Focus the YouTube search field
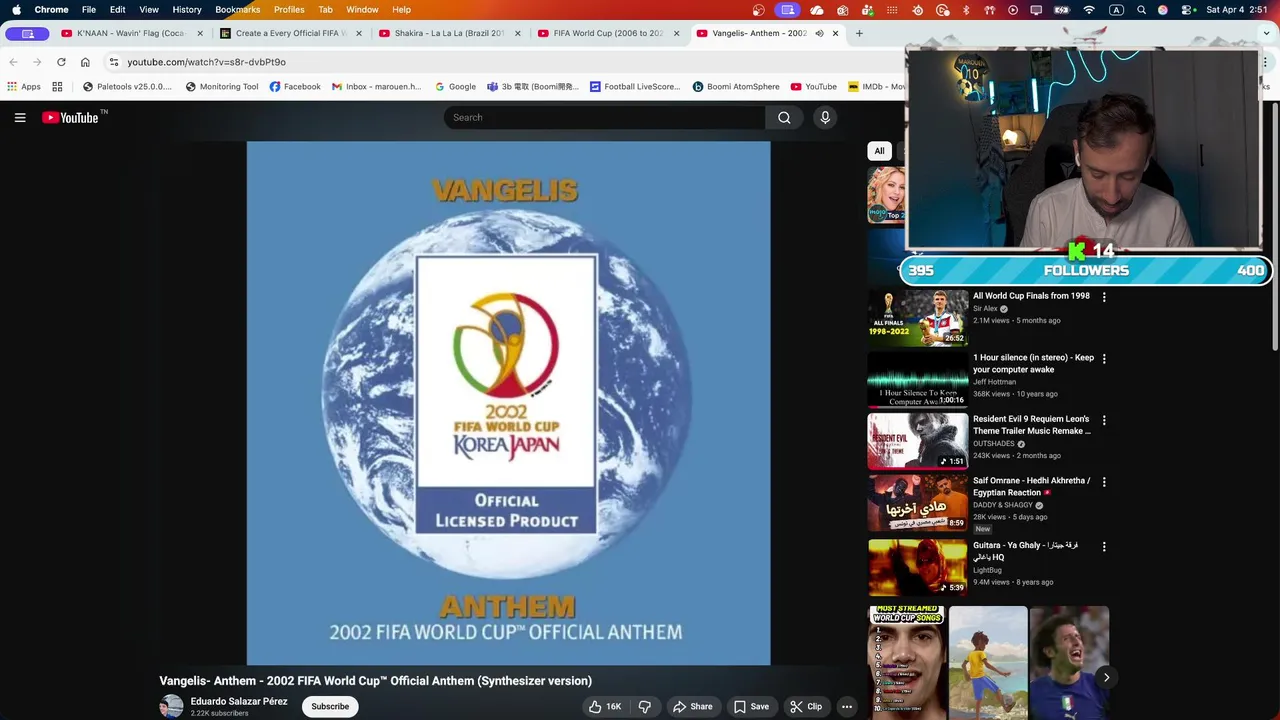 pyautogui.click(x=605, y=118)
